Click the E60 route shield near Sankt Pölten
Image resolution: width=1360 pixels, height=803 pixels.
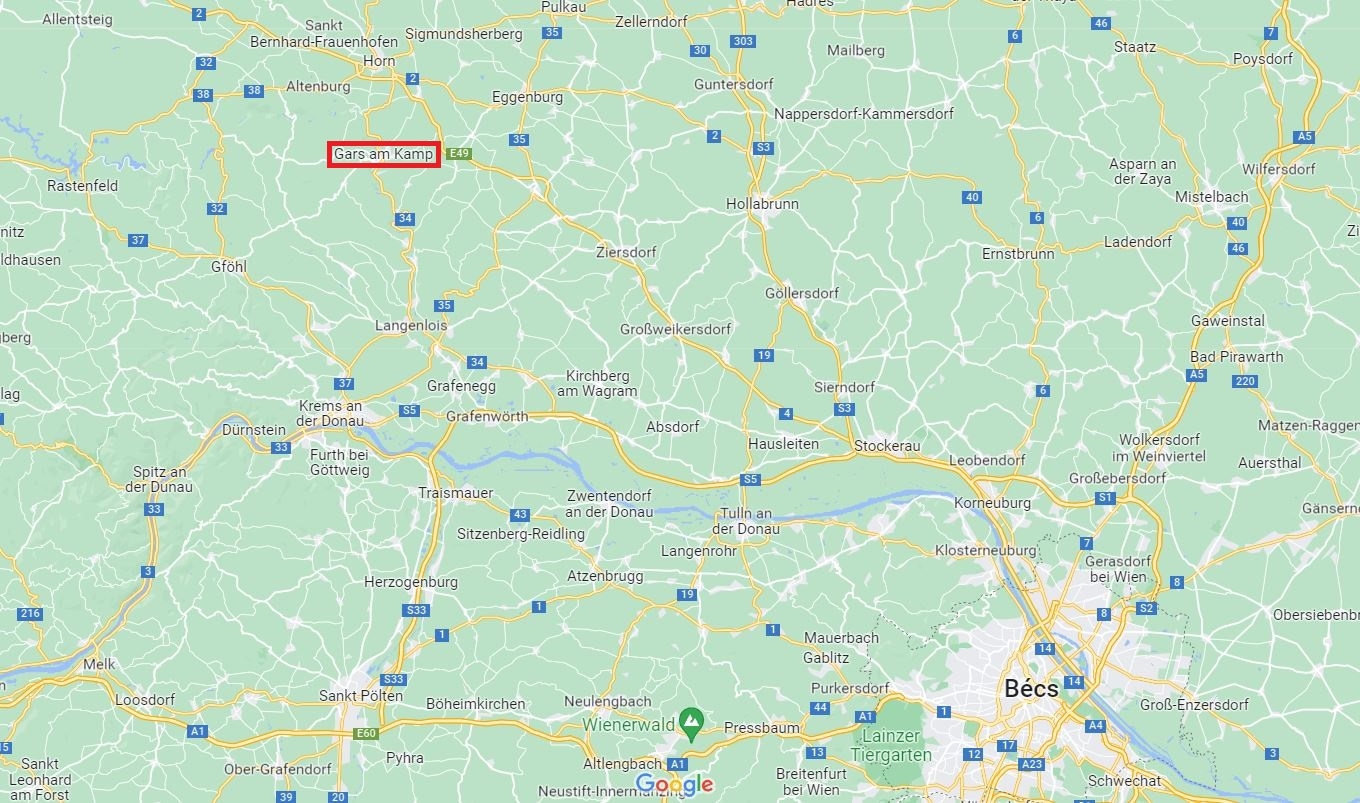click(x=367, y=734)
